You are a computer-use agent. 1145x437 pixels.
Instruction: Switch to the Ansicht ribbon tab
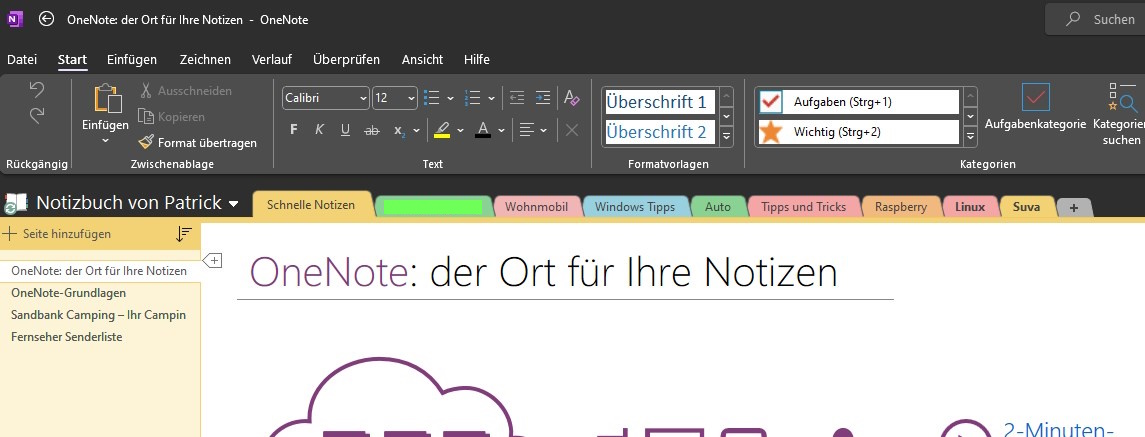(x=422, y=60)
